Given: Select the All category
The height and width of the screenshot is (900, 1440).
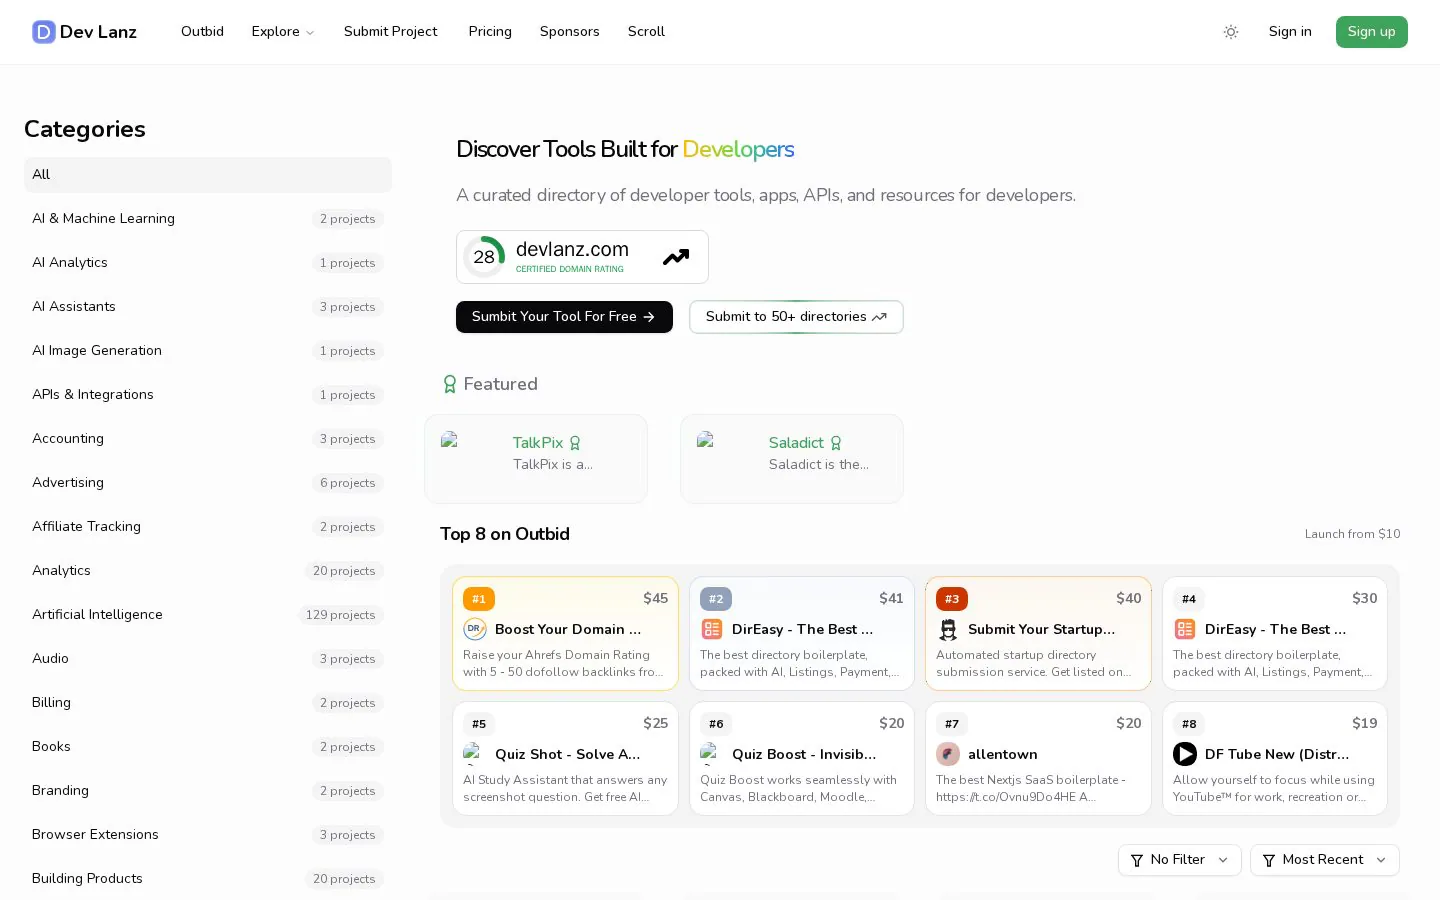Looking at the screenshot, I should 208,175.
